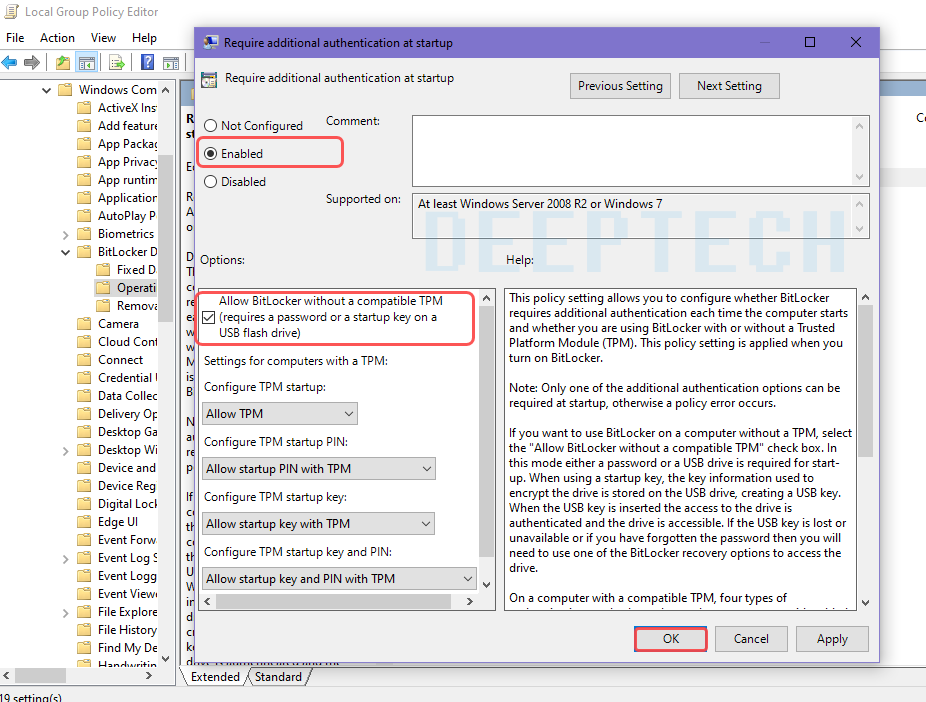
Task: Click the Apply button
Action: (x=832, y=639)
